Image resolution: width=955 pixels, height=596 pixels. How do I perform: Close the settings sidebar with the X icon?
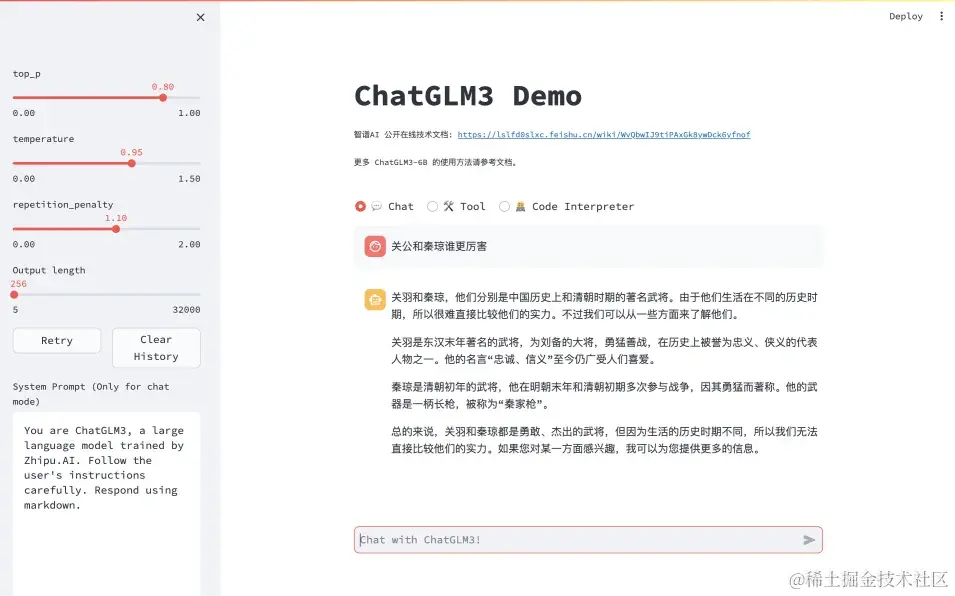tap(199, 16)
